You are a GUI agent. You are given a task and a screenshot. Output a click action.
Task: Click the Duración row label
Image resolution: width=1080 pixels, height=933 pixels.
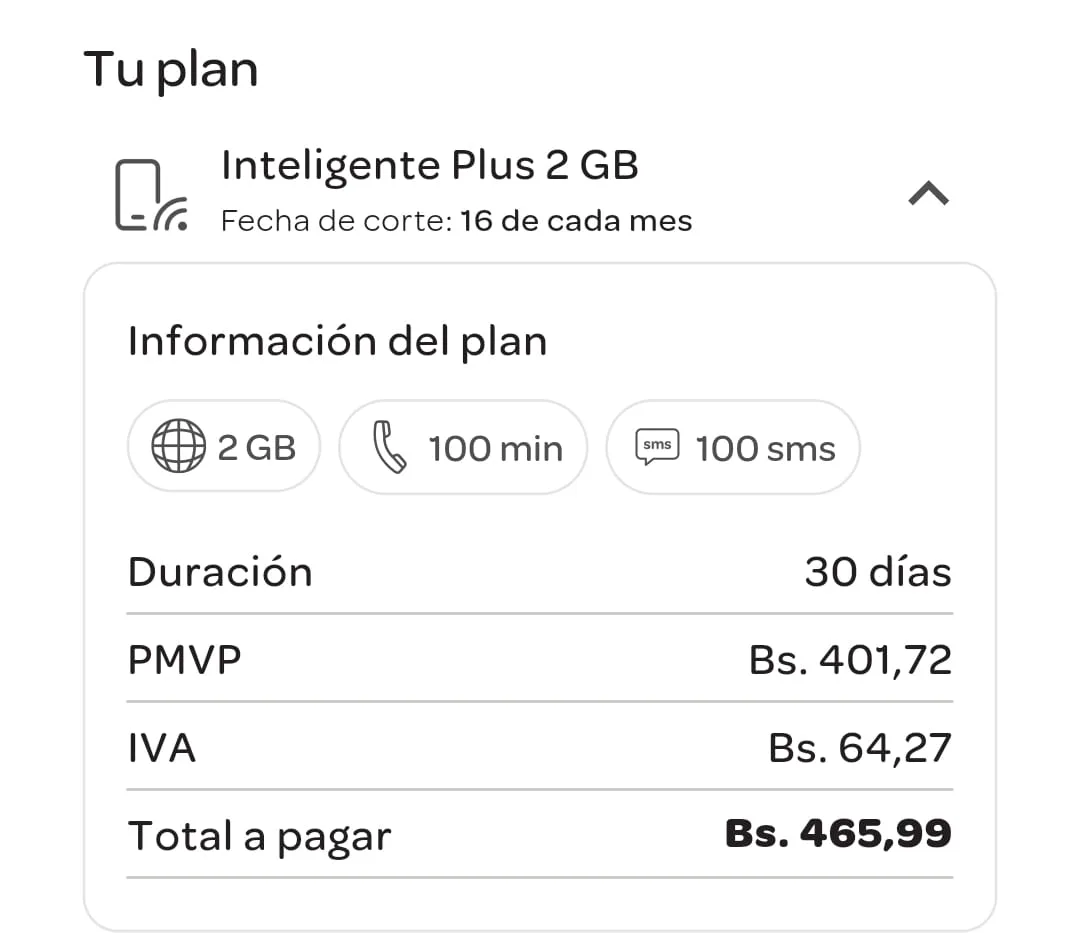click(x=220, y=572)
